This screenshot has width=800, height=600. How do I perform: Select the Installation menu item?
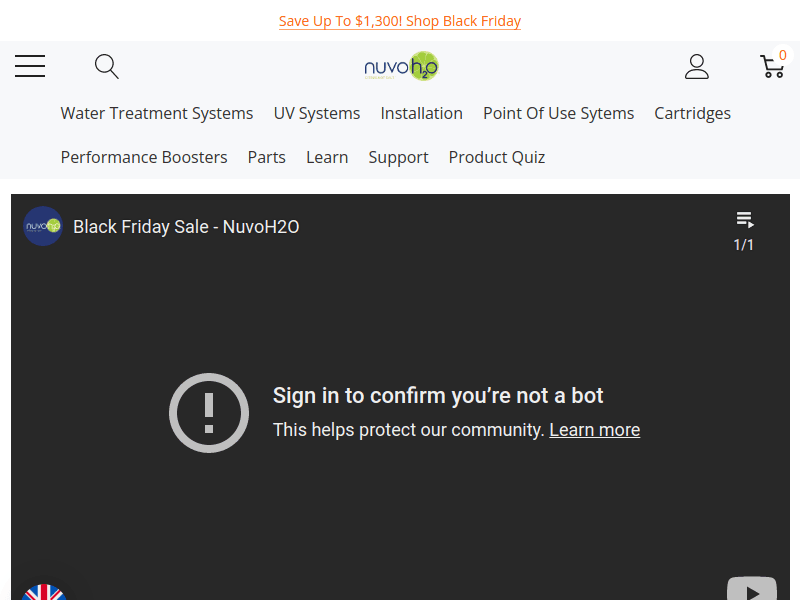coord(421,113)
